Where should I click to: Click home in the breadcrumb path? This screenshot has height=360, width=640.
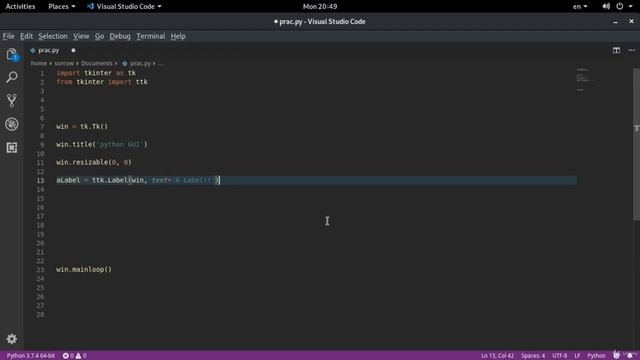tap(39, 63)
